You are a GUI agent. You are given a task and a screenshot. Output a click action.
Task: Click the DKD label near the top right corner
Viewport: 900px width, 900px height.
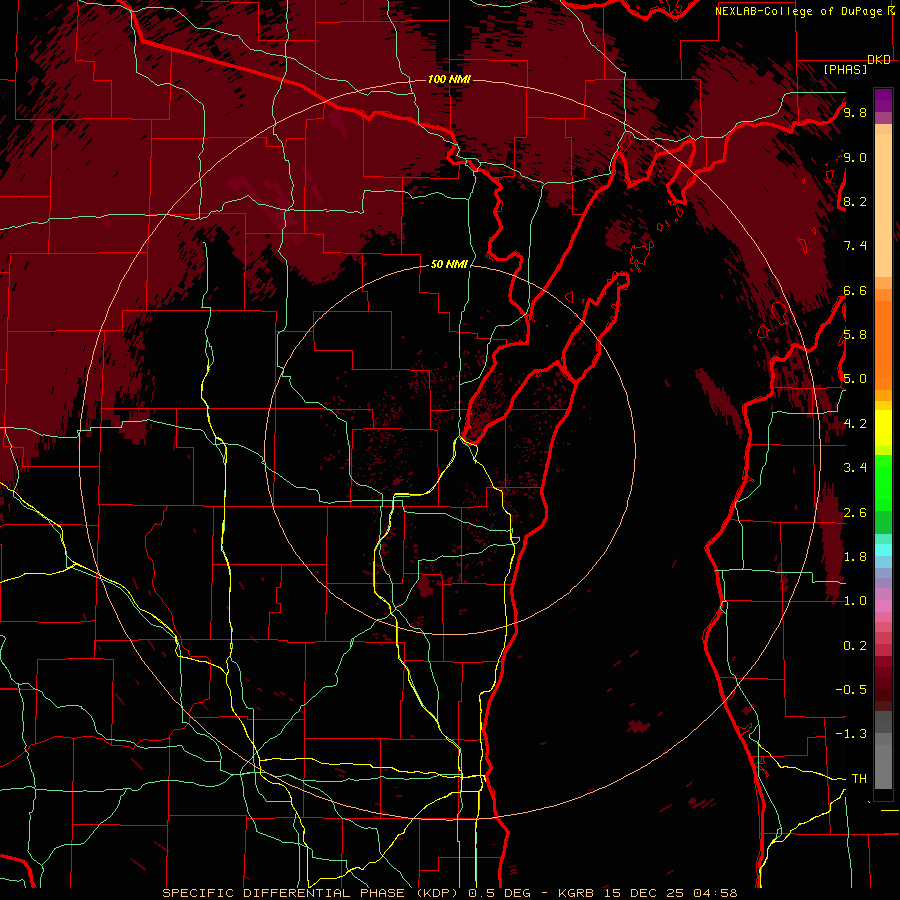tap(879, 60)
